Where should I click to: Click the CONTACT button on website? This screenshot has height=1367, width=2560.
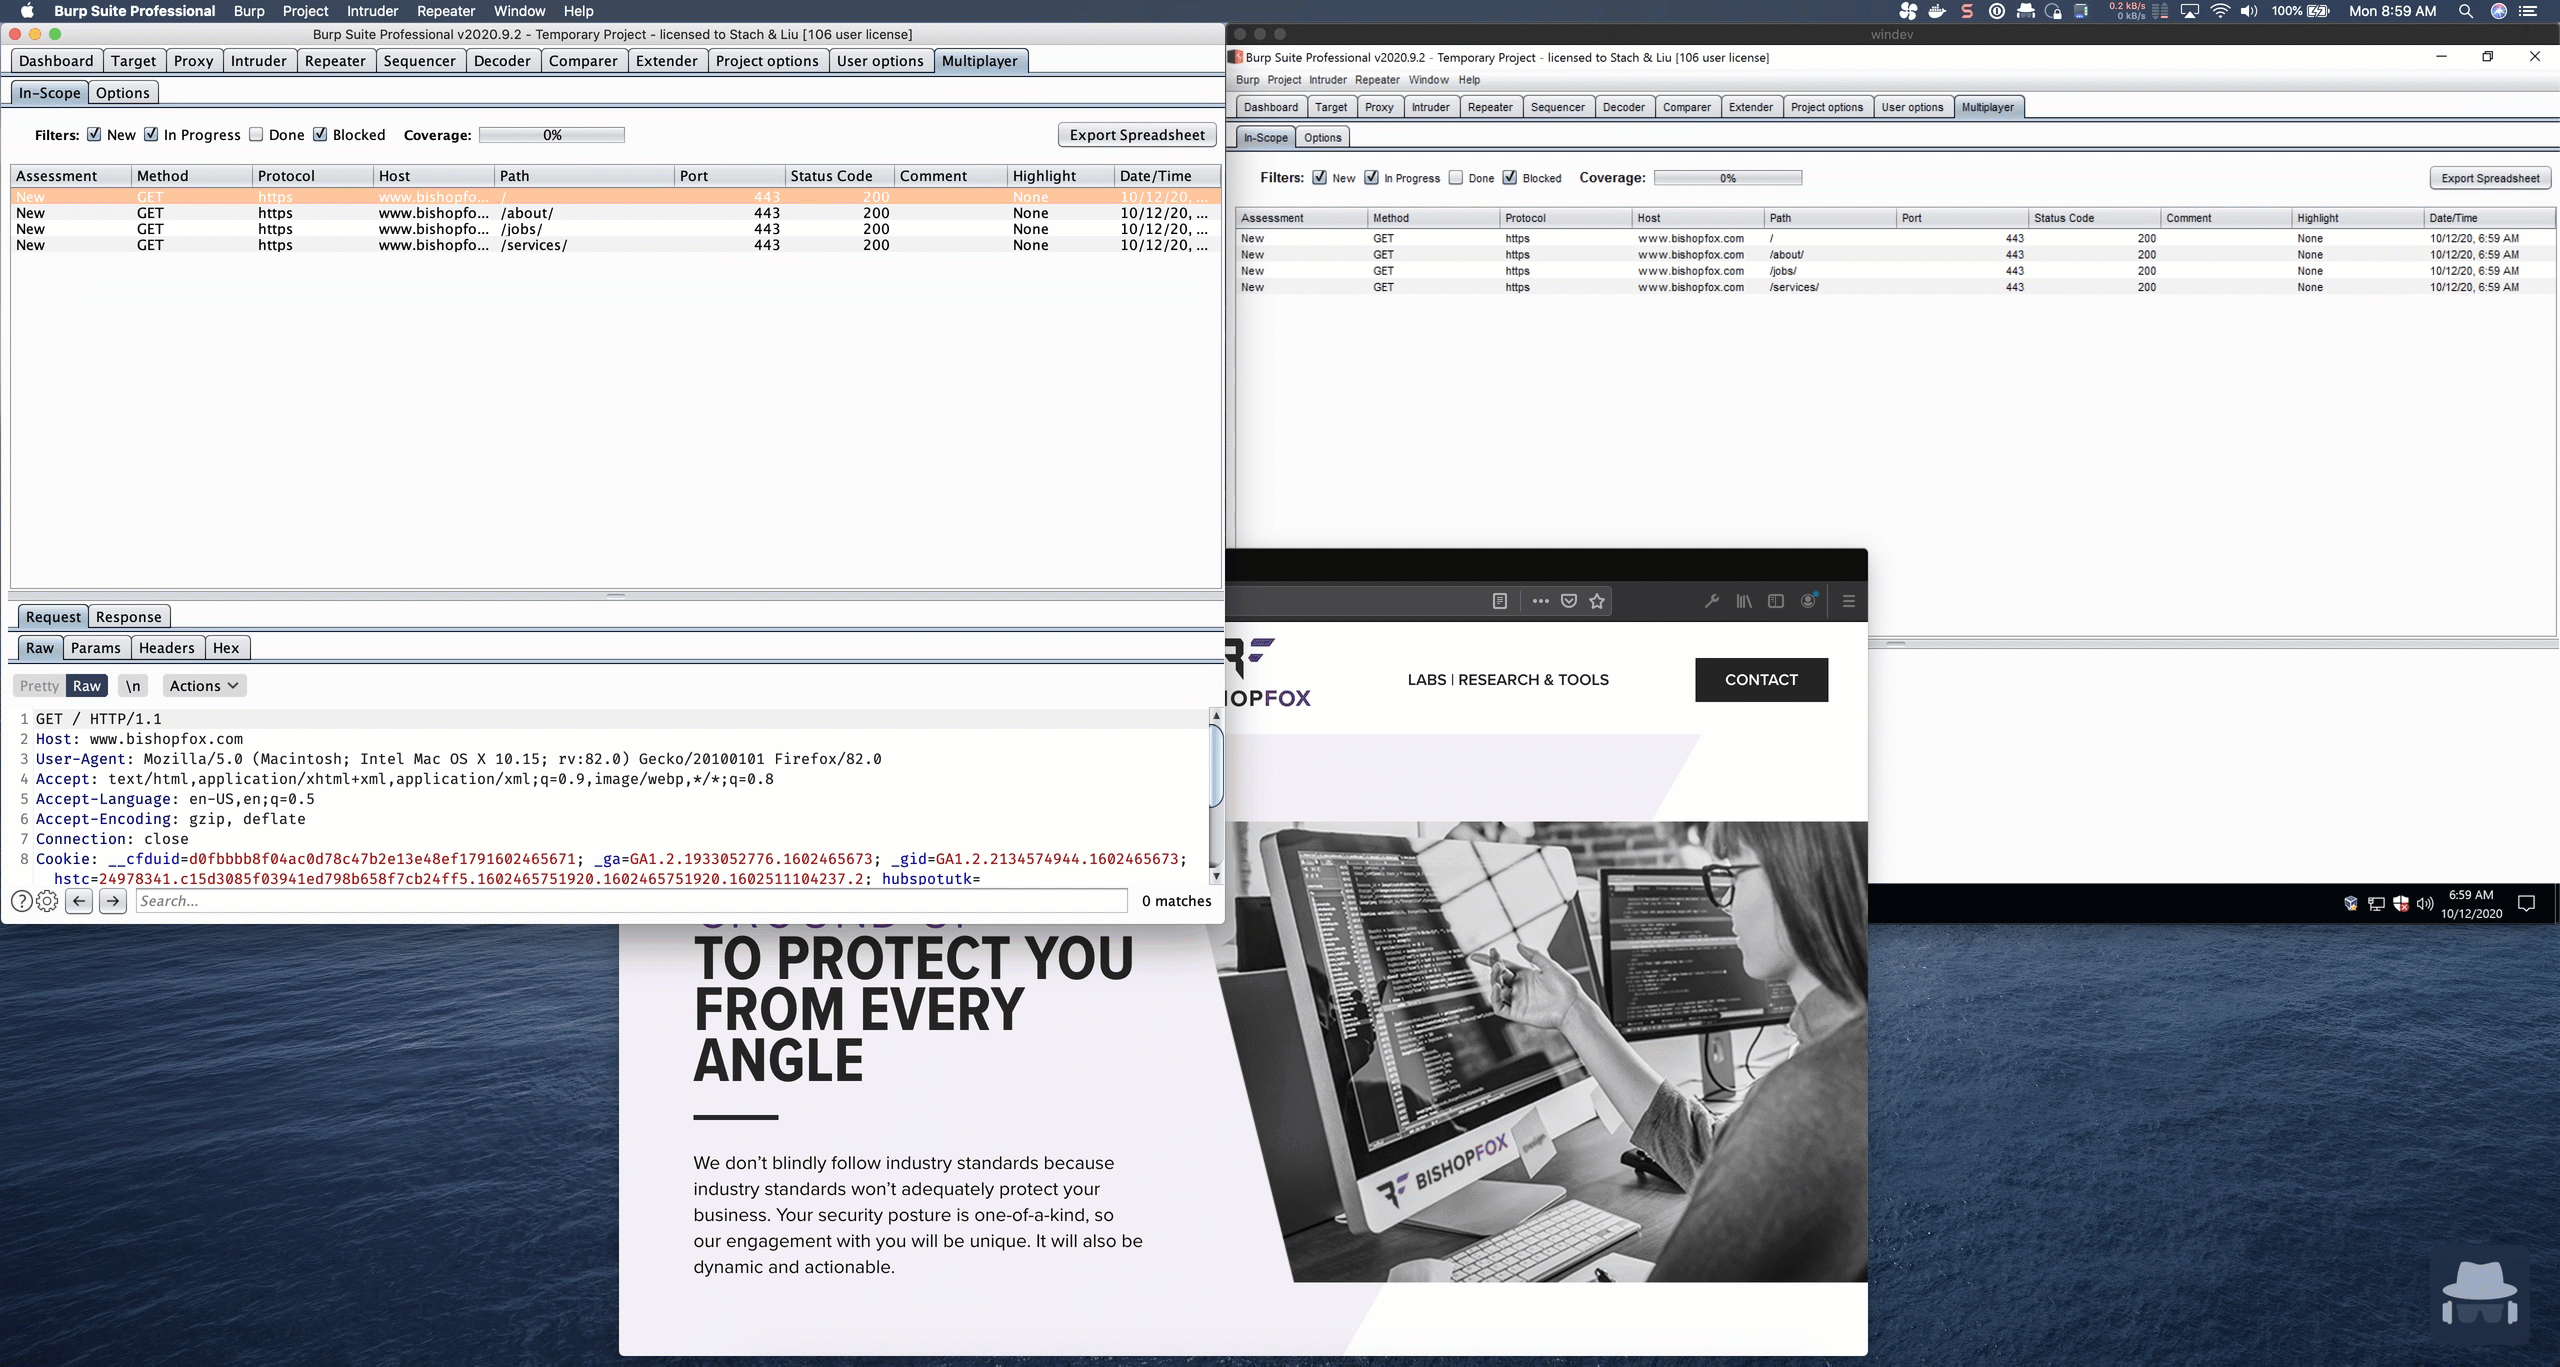pos(1761,680)
